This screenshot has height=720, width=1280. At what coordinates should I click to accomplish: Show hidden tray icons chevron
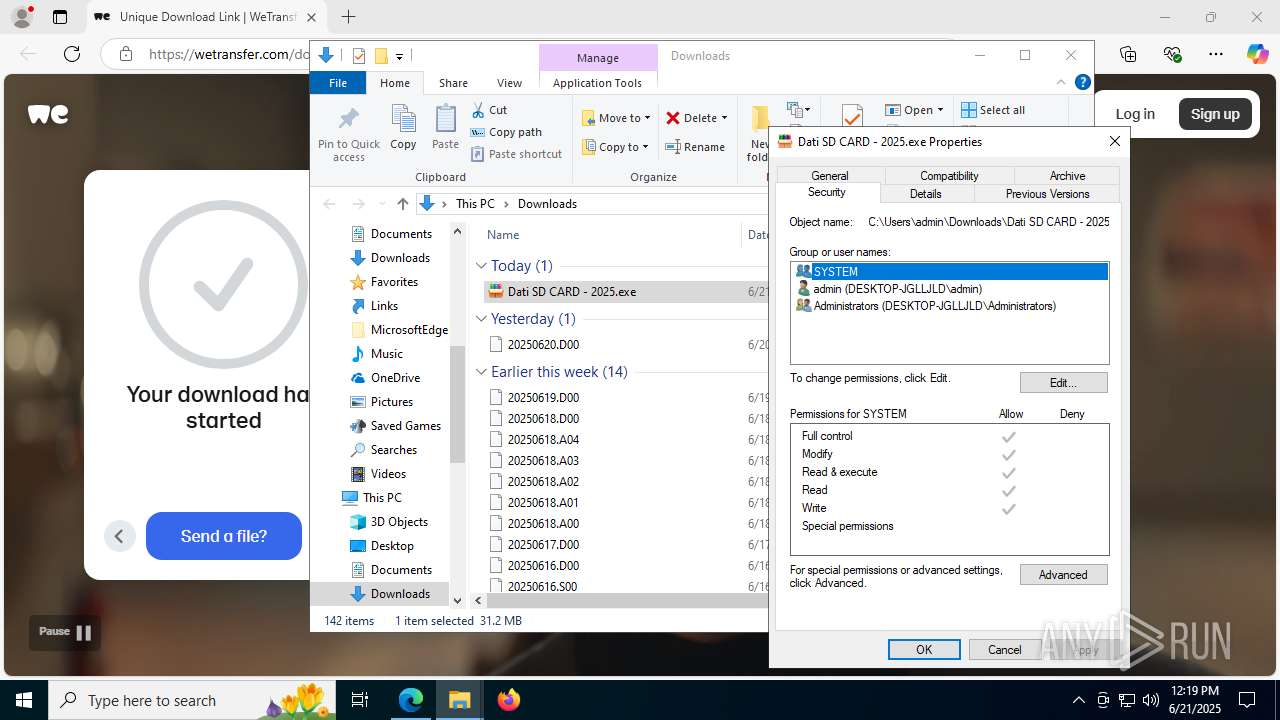(1078, 700)
